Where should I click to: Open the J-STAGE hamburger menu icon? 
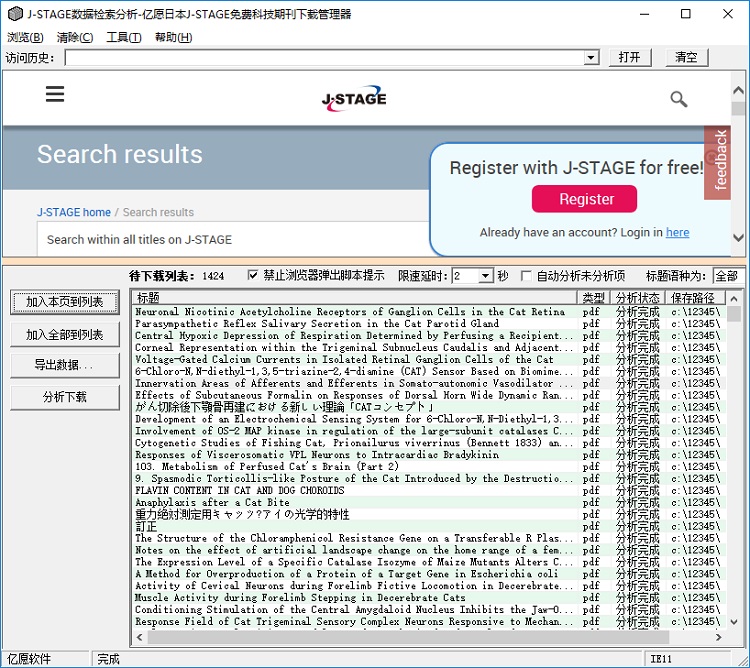point(55,94)
